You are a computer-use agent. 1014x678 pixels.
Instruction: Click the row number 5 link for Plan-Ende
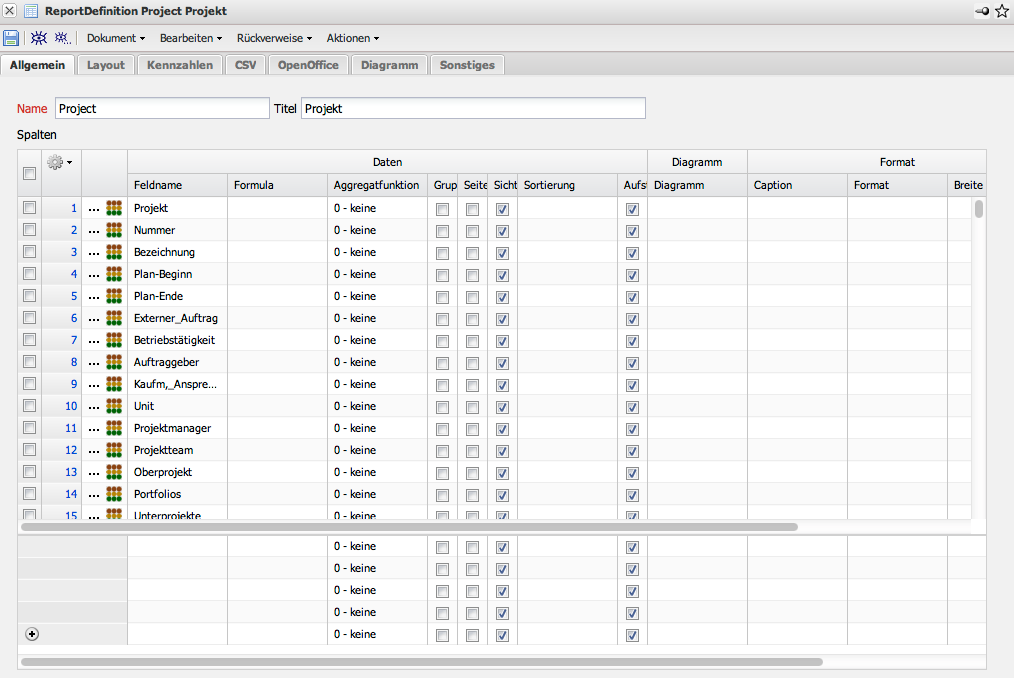[x=73, y=296]
